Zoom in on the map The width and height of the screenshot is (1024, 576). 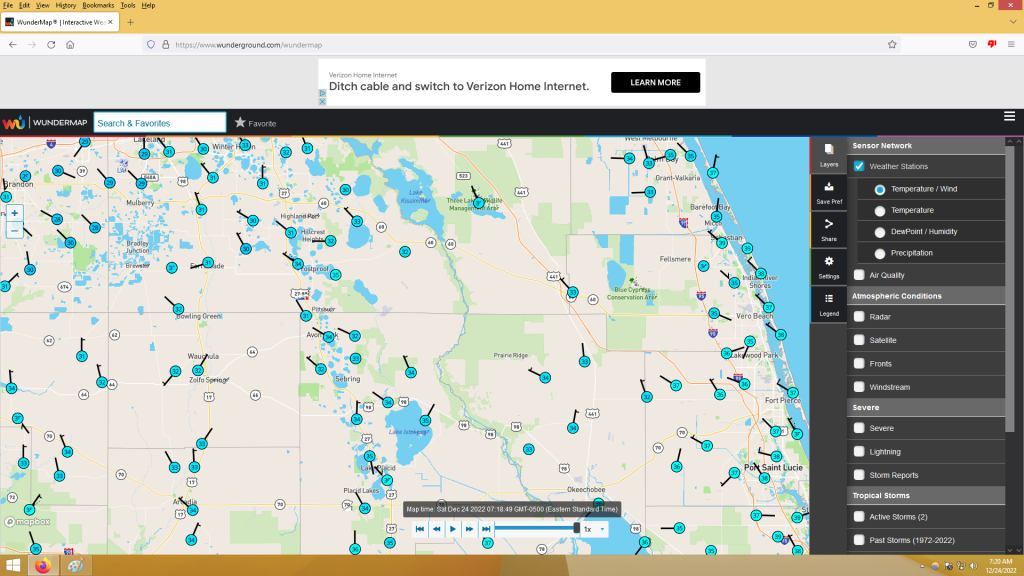[x=14, y=213]
